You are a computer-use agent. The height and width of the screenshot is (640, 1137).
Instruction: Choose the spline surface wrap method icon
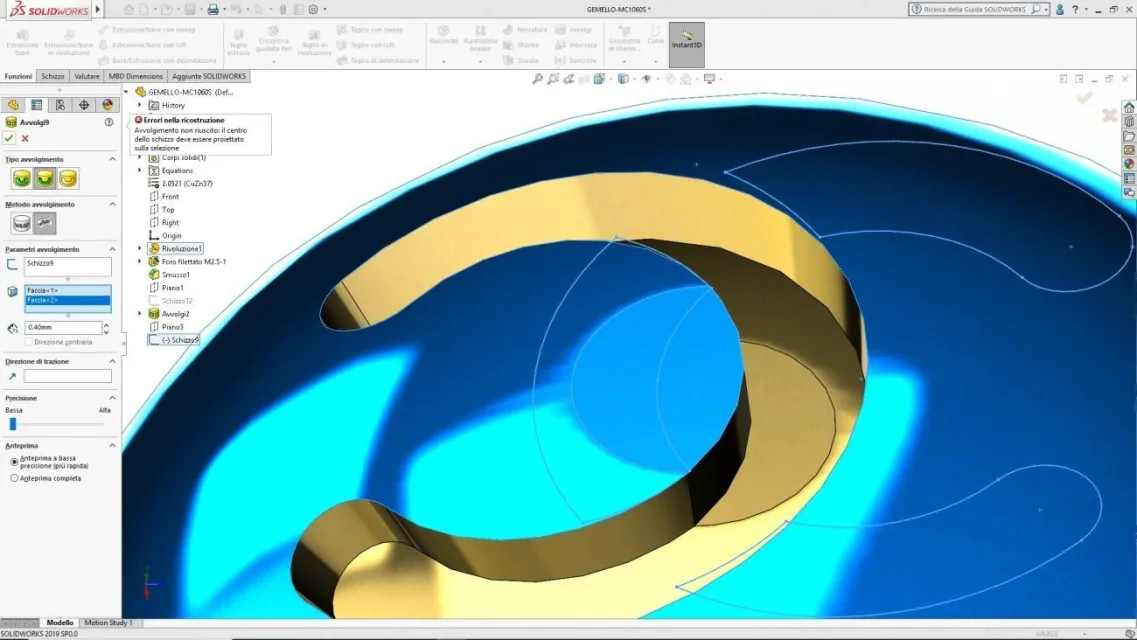[45, 223]
